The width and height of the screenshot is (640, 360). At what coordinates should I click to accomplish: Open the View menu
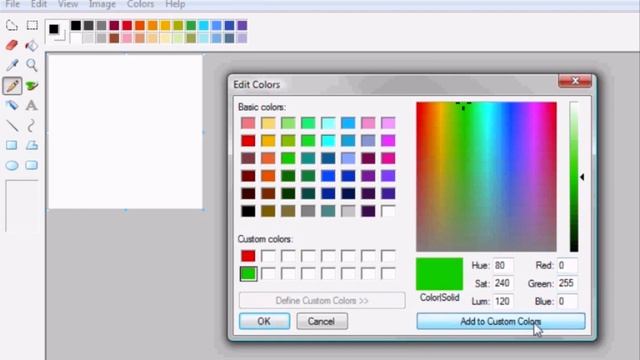click(x=68, y=4)
